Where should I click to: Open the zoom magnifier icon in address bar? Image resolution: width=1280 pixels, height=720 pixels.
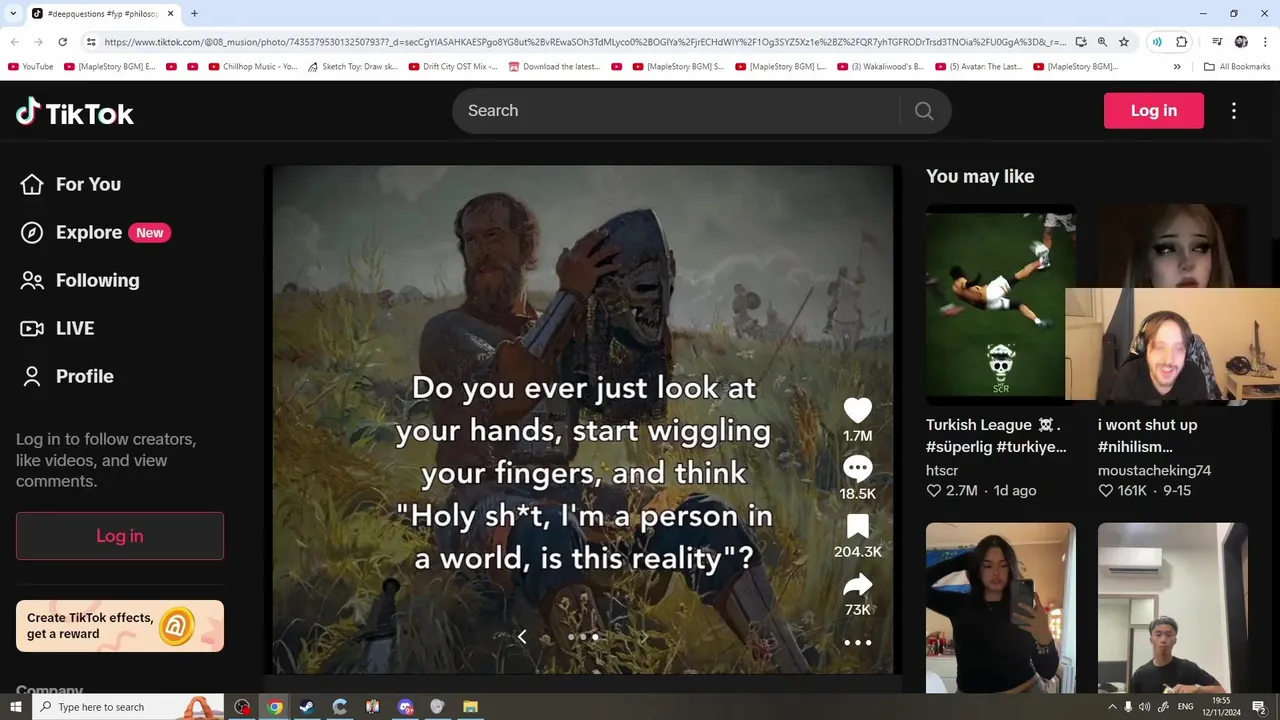click(1102, 42)
